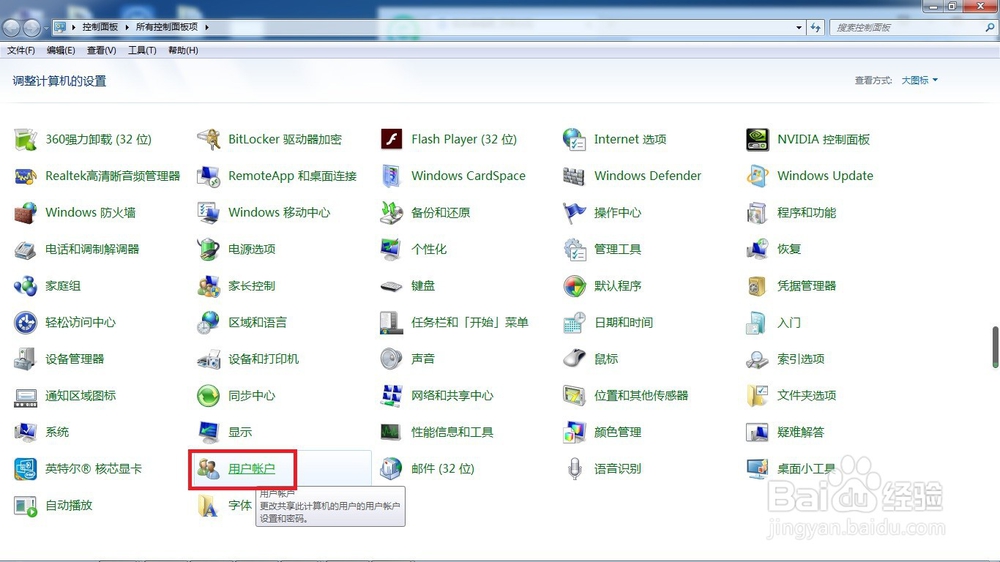Click the 疑难解答 link
Image resolution: width=1000 pixels, height=562 pixels.
[x=800, y=432]
